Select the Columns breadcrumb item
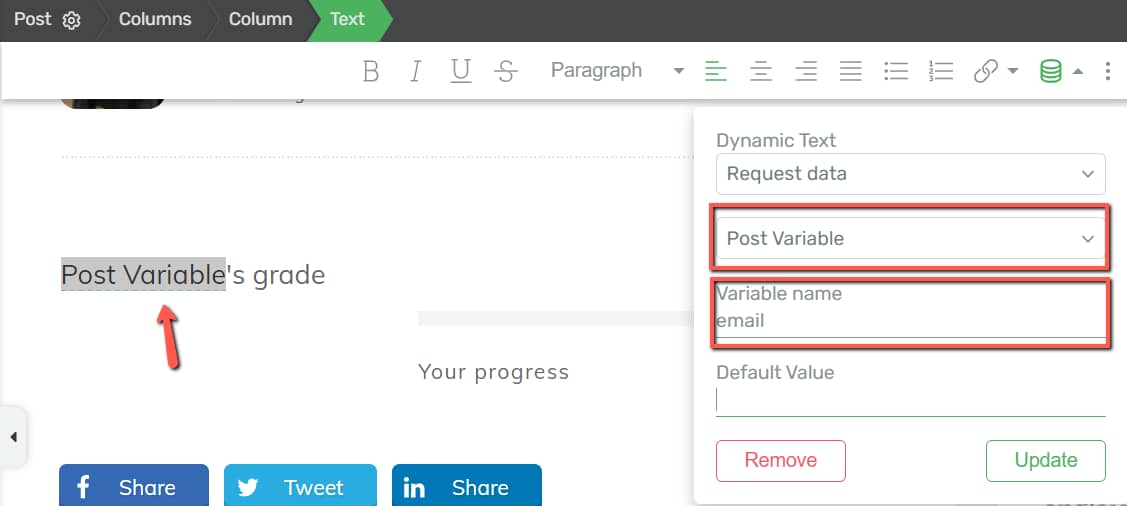 (x=155, y=19)
